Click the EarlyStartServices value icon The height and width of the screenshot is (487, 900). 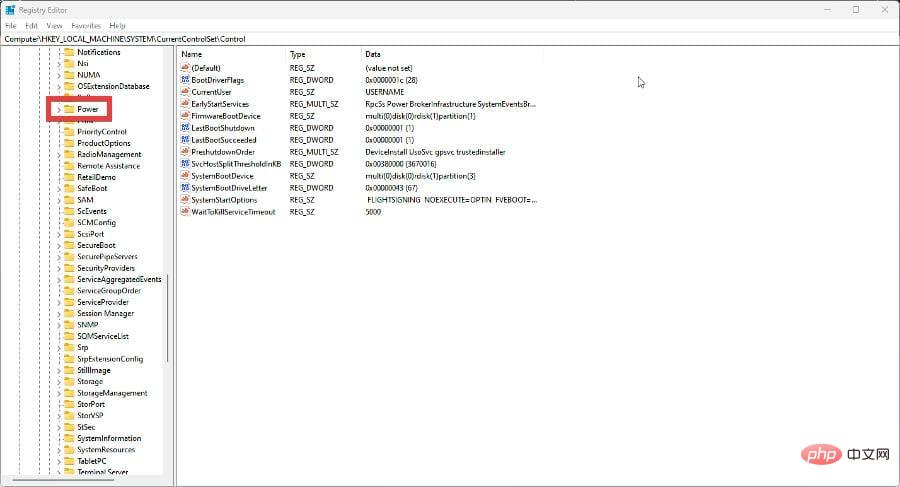(185, 104)
